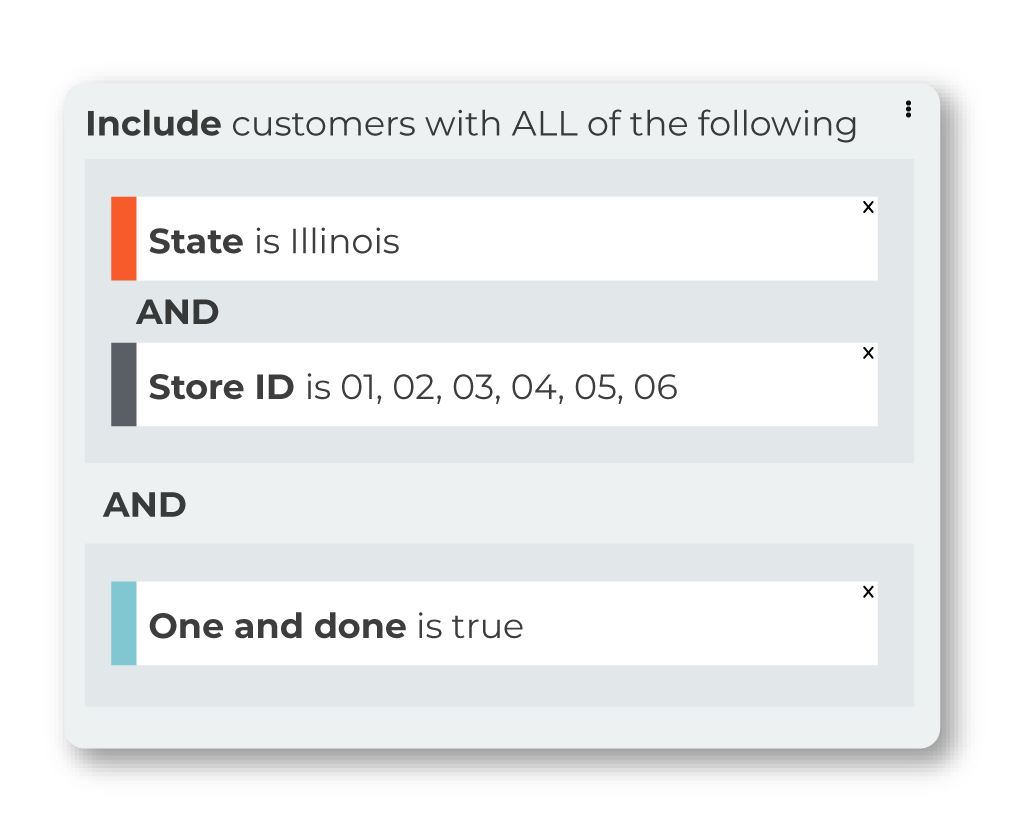Remove the One and done condition

868,592
